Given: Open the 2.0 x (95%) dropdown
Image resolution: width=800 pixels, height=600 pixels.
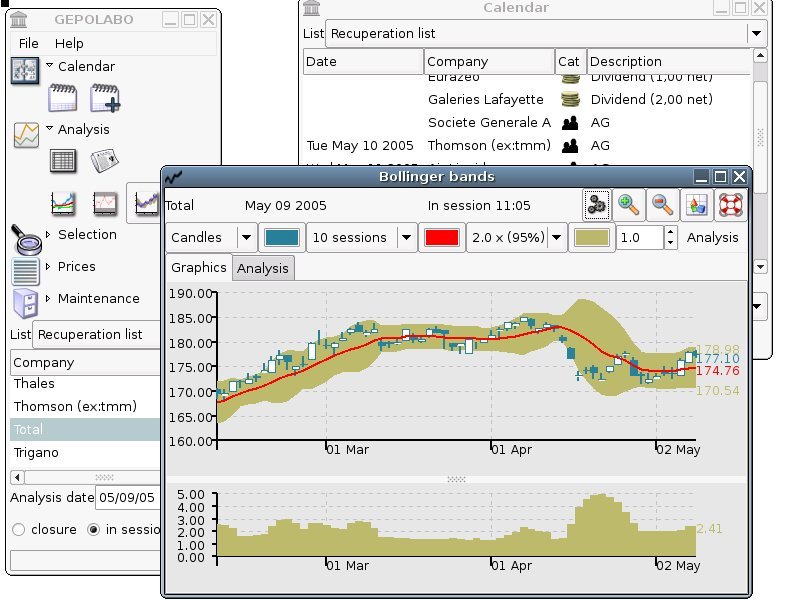Looking at the screenshot, I should tap(557, 237).
